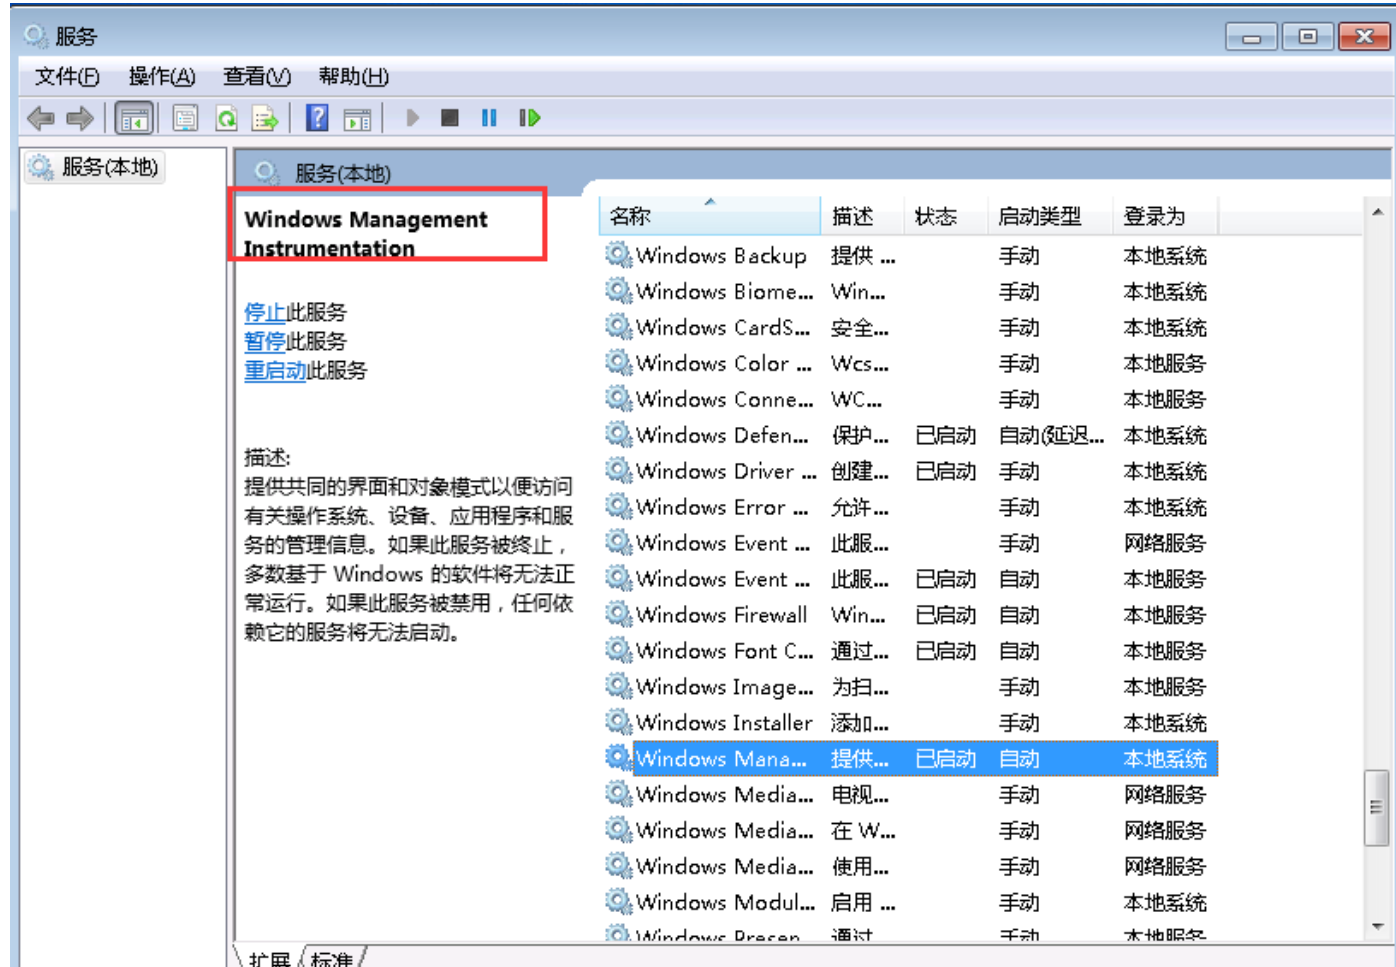
Task: Toggle the show/hide action pane icon
Action: 357,118
